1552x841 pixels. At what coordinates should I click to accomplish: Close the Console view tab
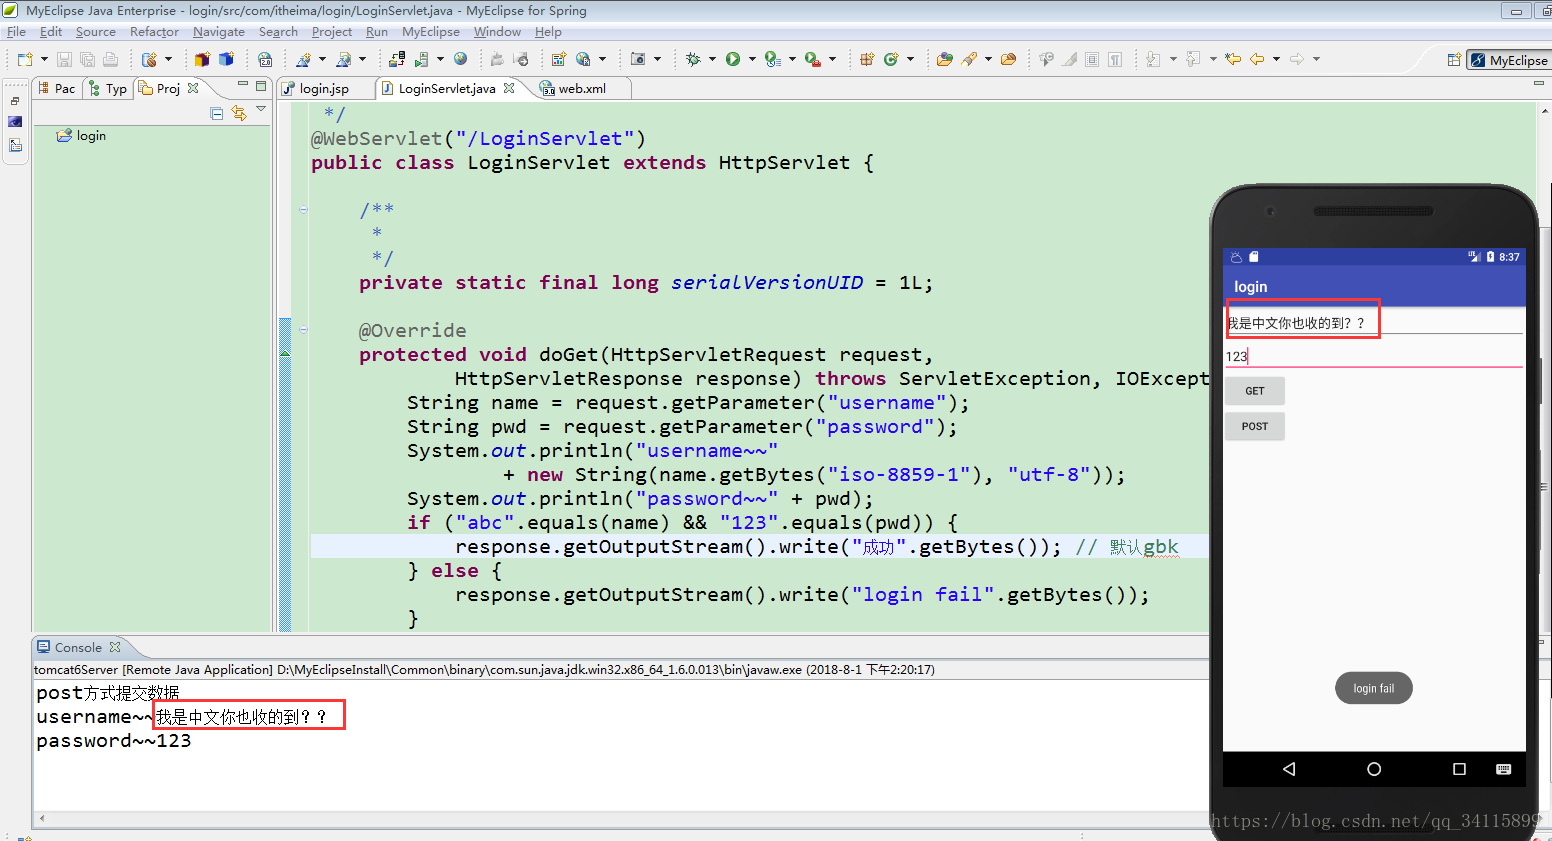[115, 647]
